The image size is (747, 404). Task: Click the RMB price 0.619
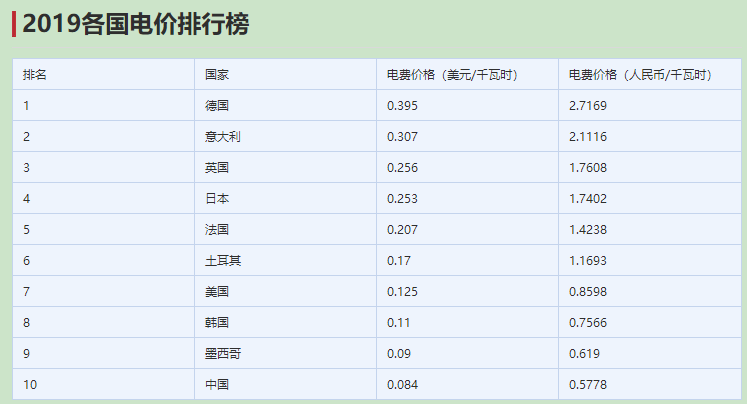click(x=584, y=354)
